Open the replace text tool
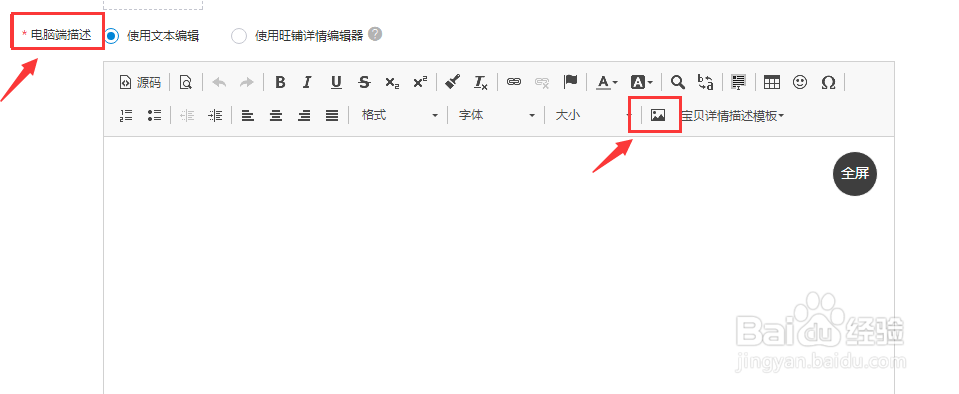Screen dimensions: 959x394 coord(706,82)
